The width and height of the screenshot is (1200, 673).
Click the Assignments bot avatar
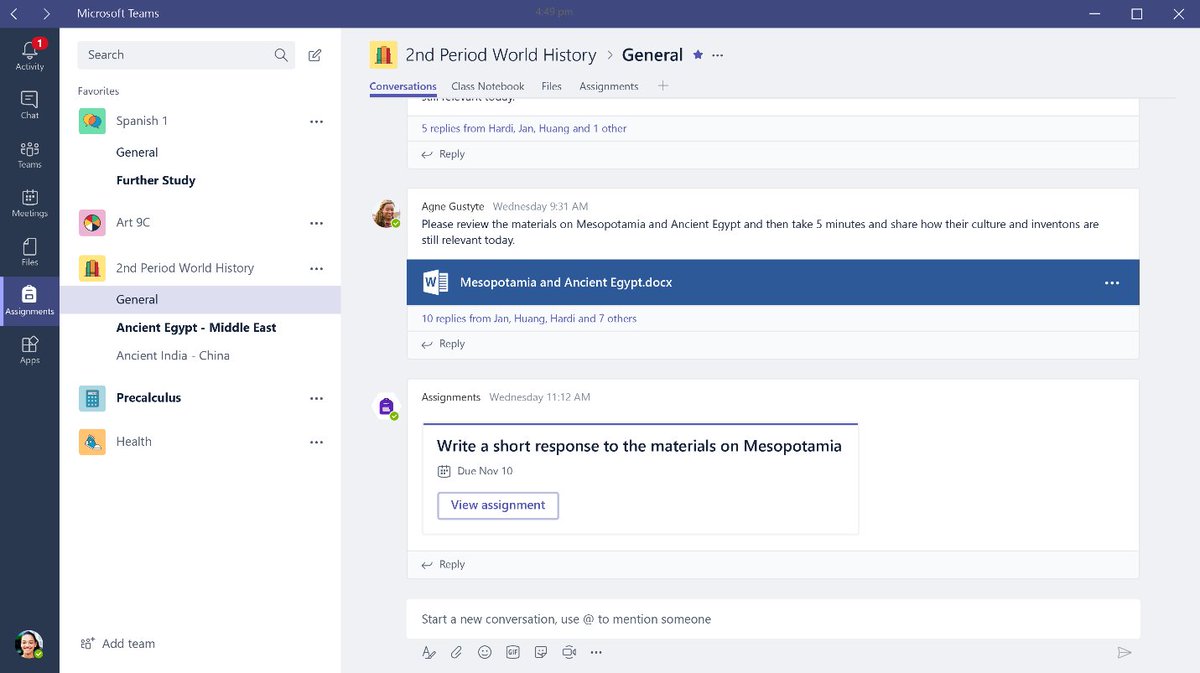point(386,406)
